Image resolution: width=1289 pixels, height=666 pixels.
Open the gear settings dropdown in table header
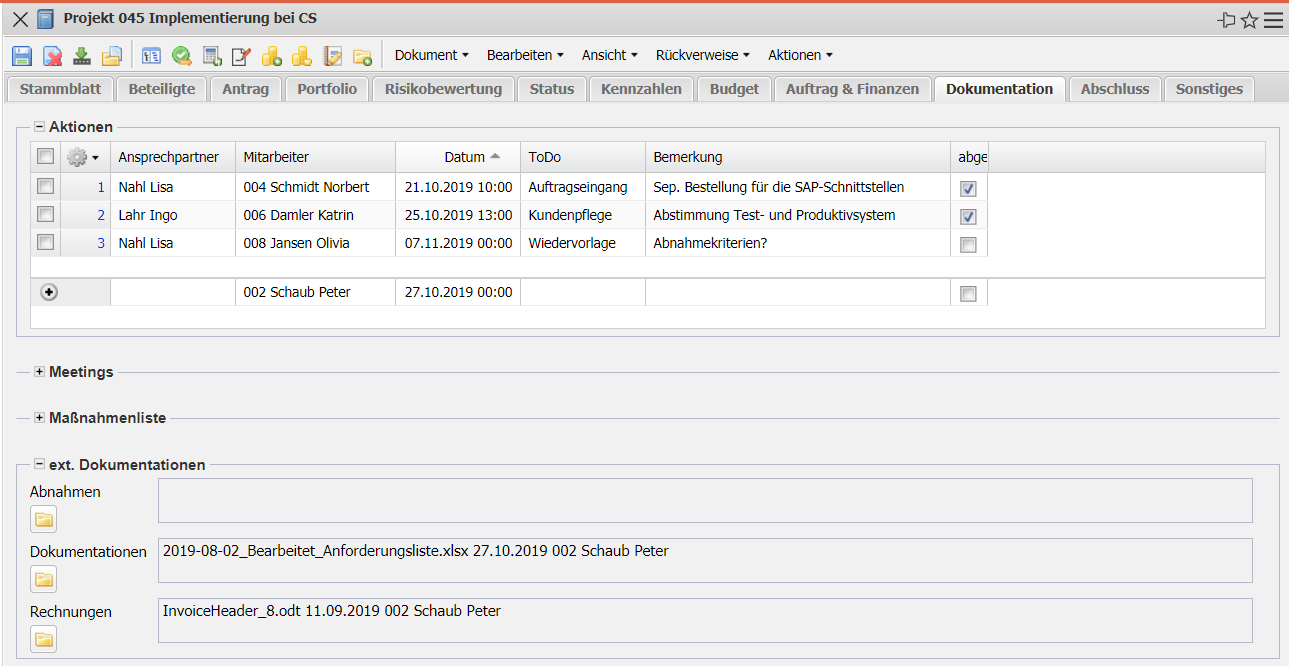[82, 157]
